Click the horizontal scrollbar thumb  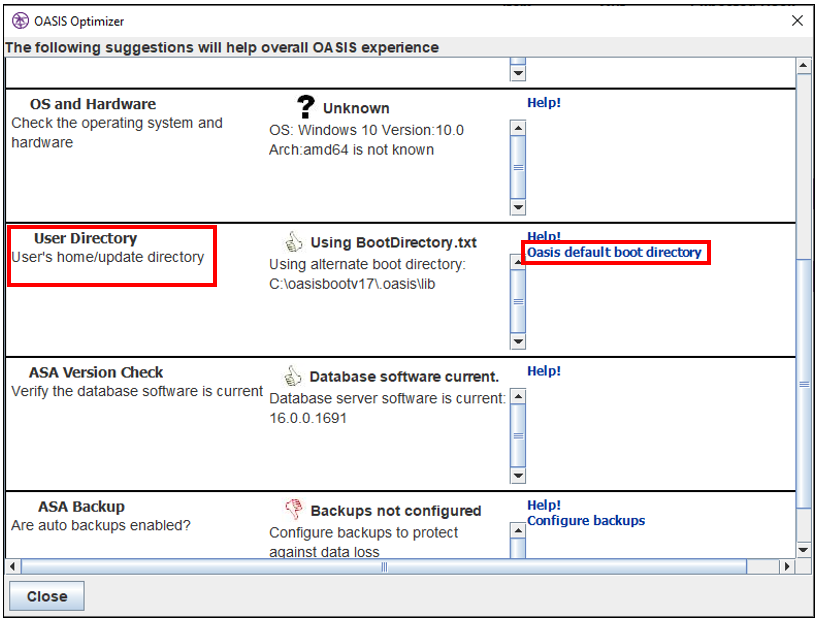384,566
